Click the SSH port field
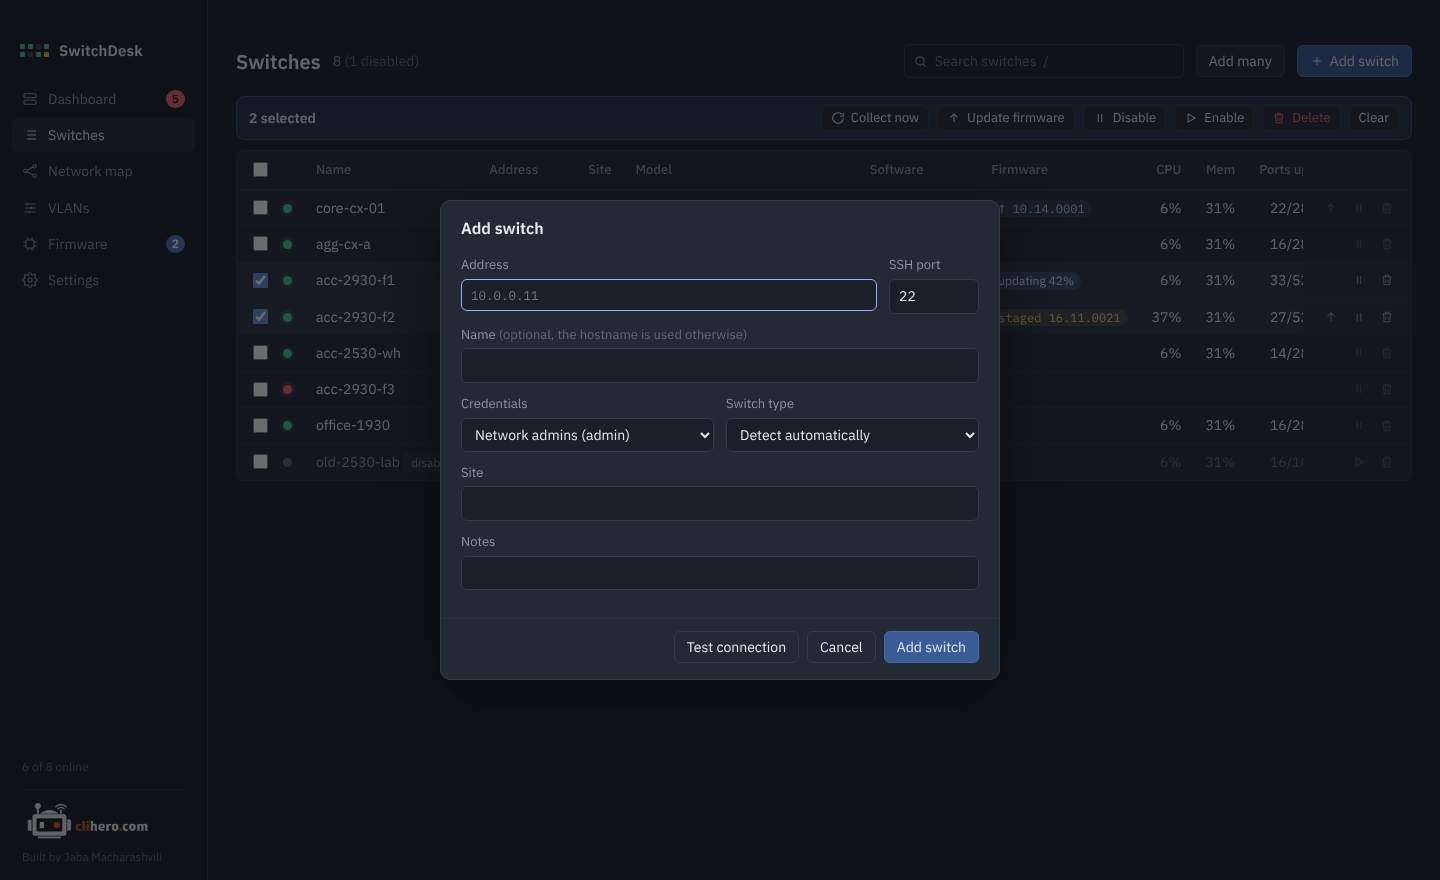Image resolution: width=1440 pixels, height=880 pixels. [934, 296]
